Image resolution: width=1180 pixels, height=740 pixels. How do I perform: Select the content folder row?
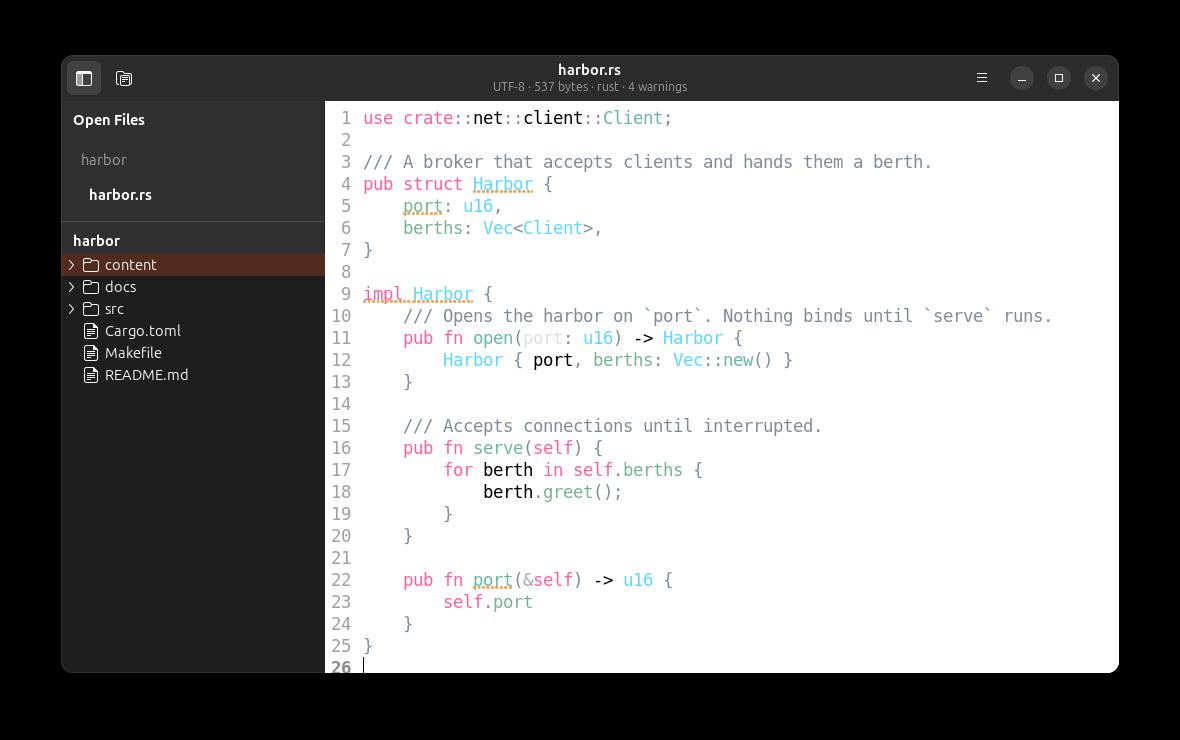point(193,265)
